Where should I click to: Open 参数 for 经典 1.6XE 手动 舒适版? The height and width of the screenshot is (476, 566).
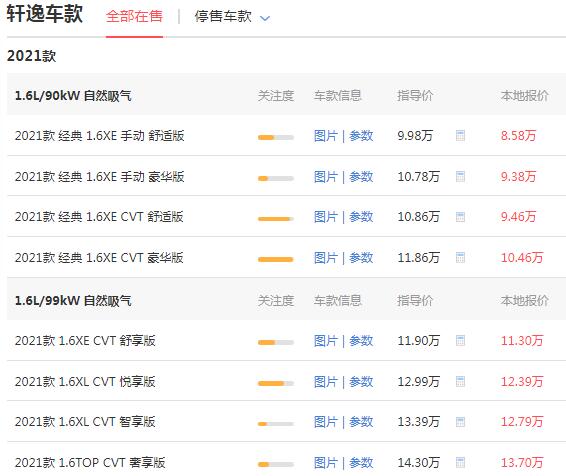tap(361, 136)
